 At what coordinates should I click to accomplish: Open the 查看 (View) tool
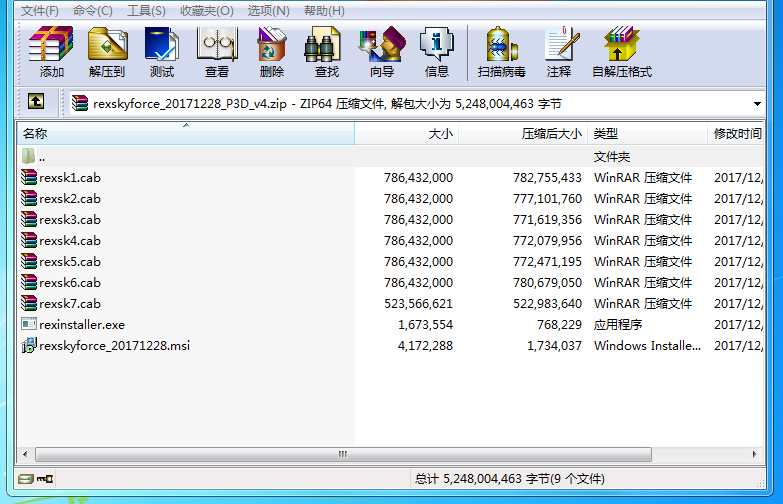click(x=217, y=52)
